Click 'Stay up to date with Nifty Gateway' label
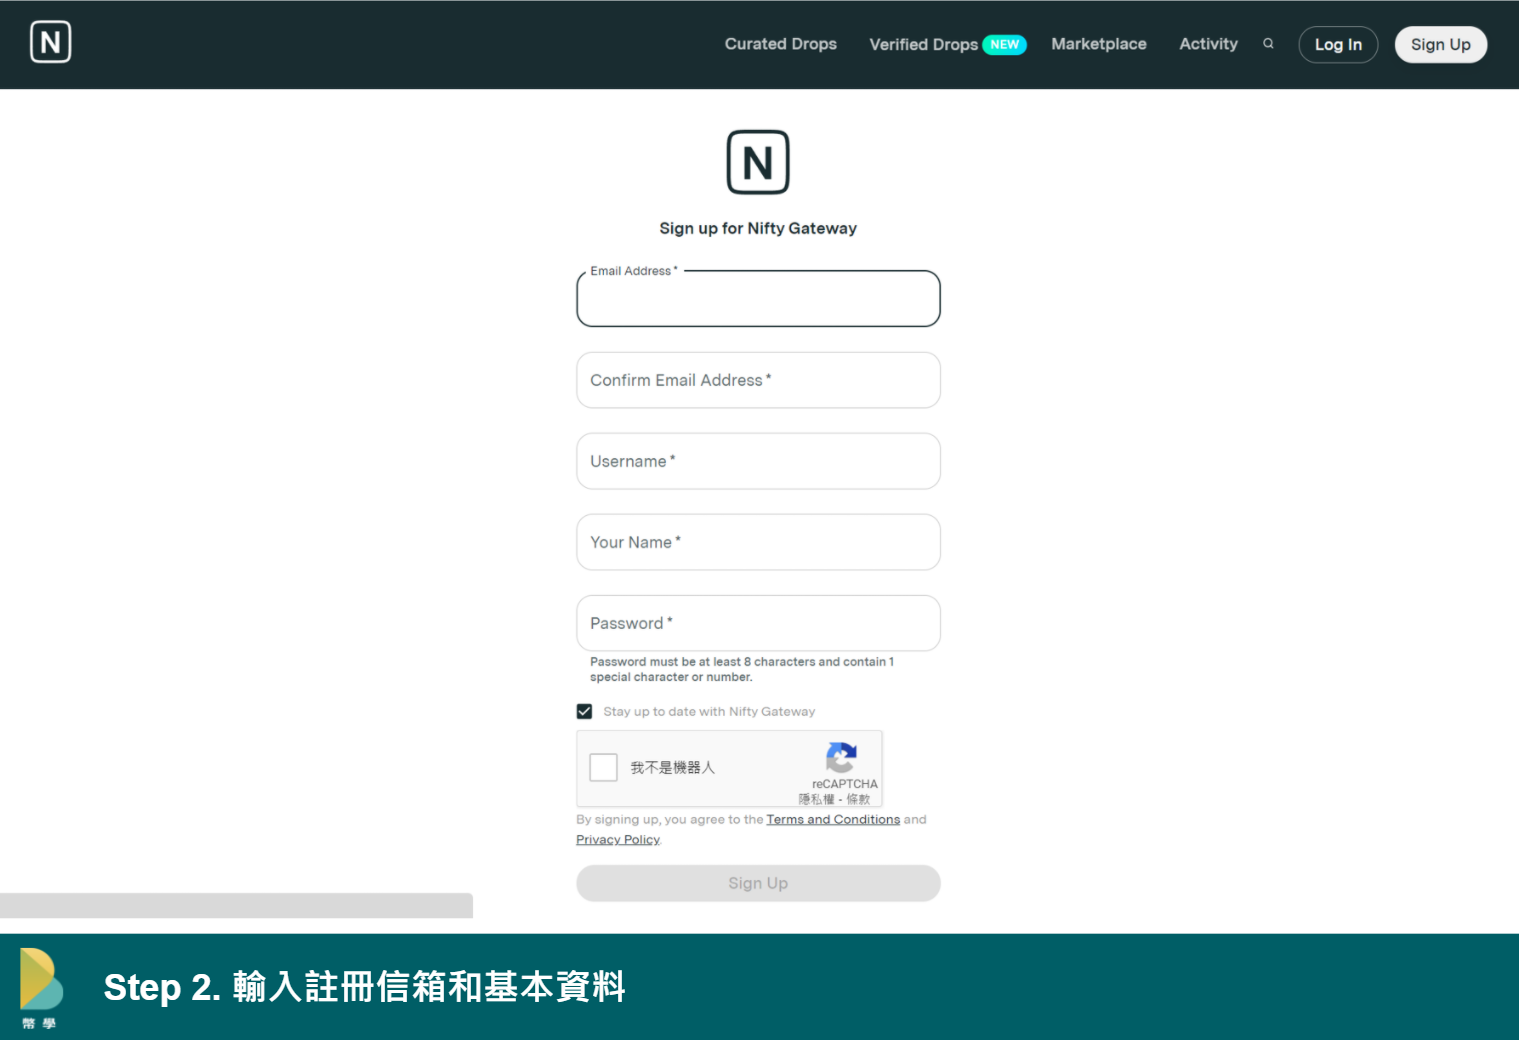This screenshot has width=1519, height=1040. click(709, 711)
